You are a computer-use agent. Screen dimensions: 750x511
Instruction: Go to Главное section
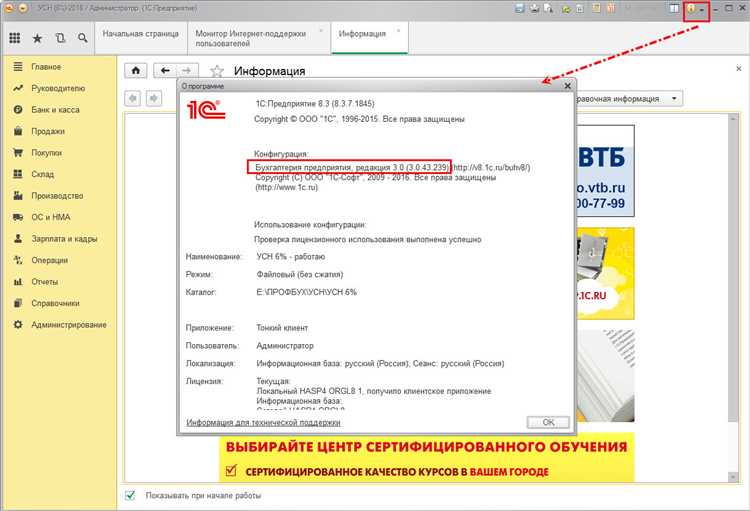[x=46, y=67]
